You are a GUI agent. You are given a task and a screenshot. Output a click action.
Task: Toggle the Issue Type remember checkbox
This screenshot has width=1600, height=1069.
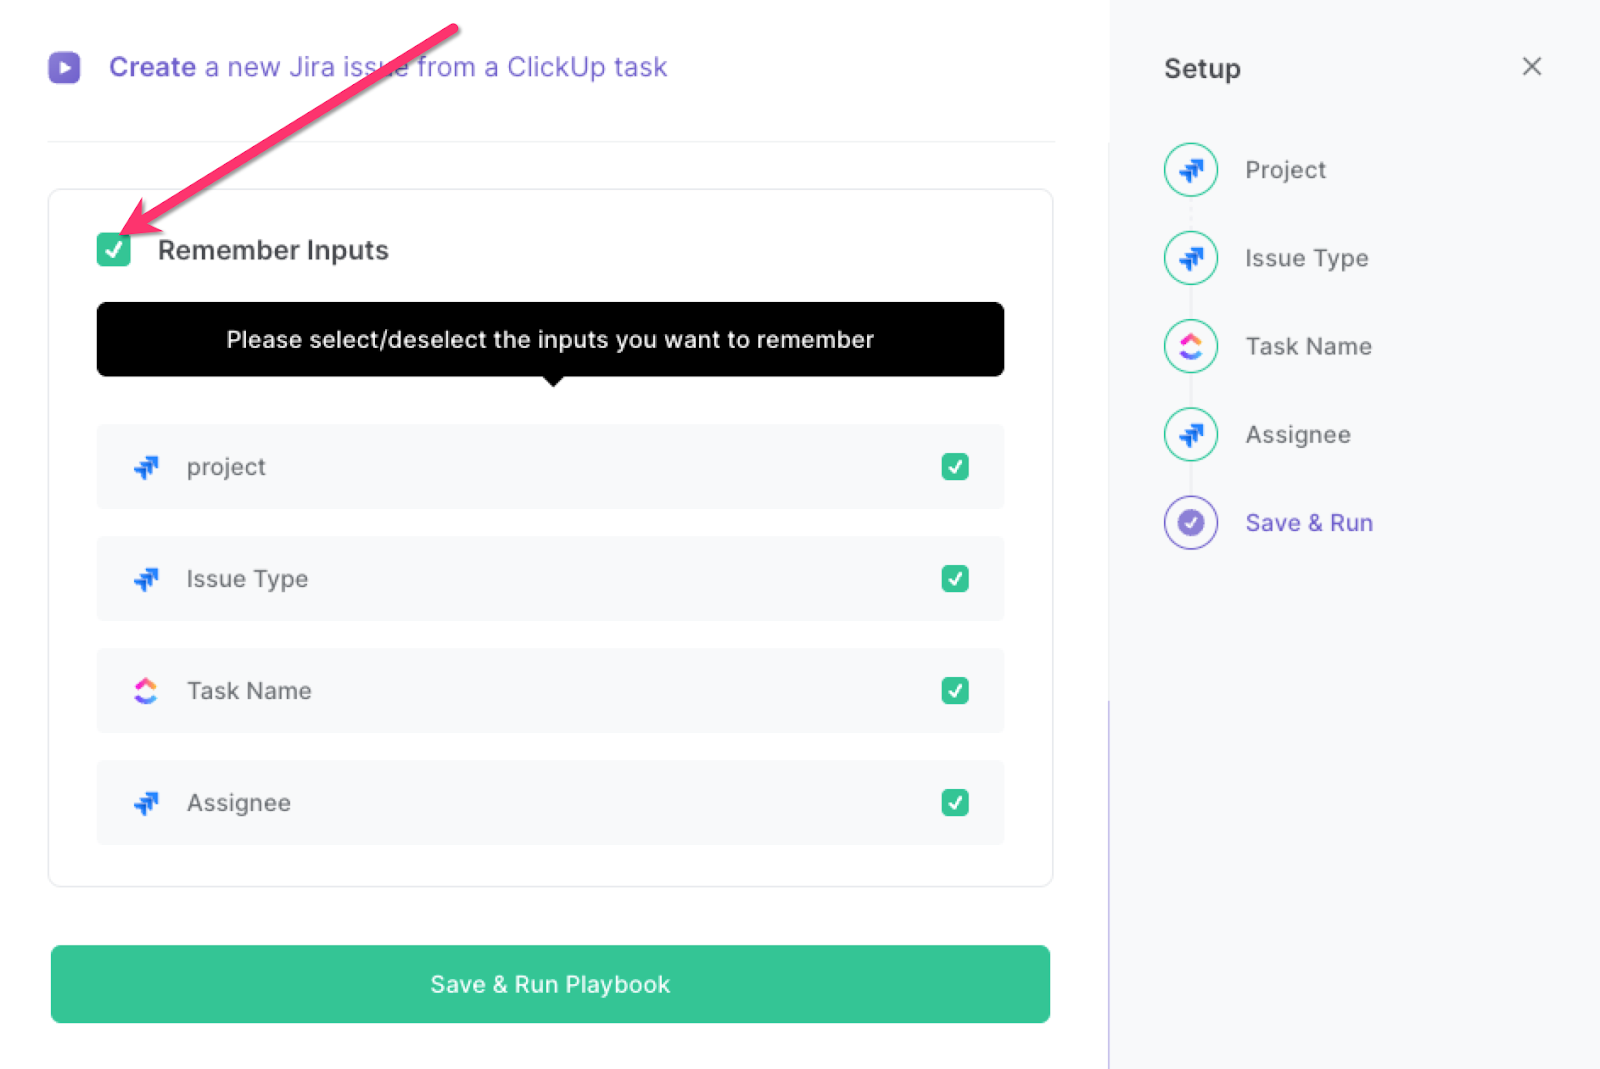[x=955, y=579]
